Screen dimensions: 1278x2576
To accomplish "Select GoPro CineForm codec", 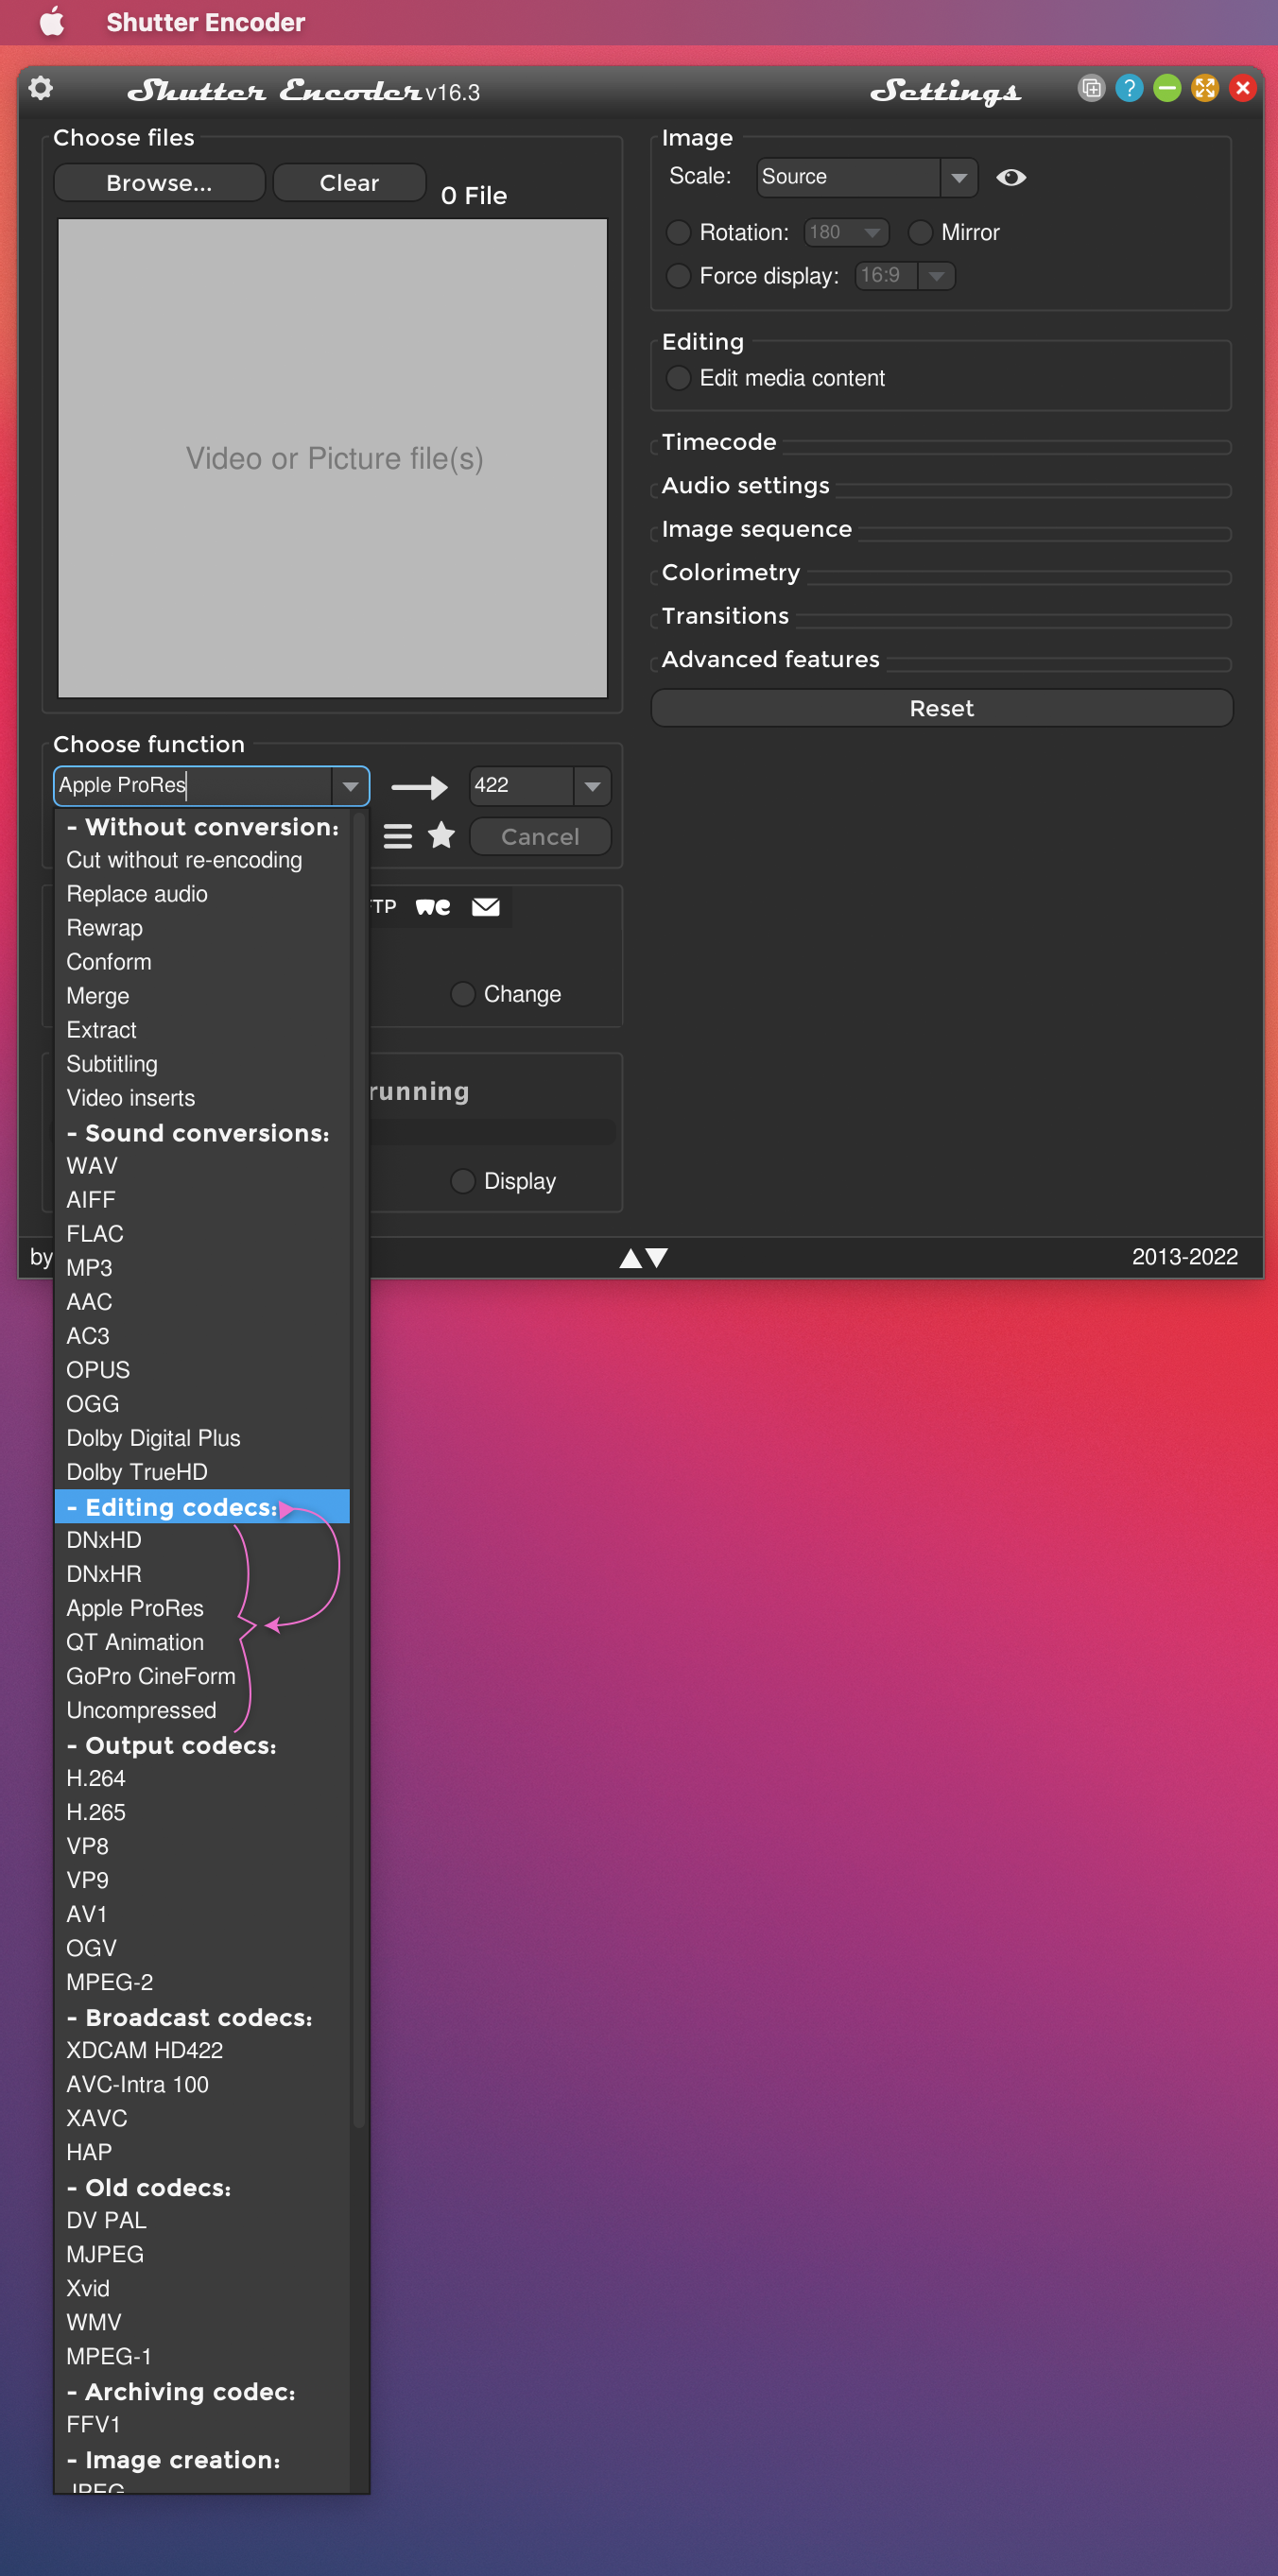I will tap(202, 1676).
